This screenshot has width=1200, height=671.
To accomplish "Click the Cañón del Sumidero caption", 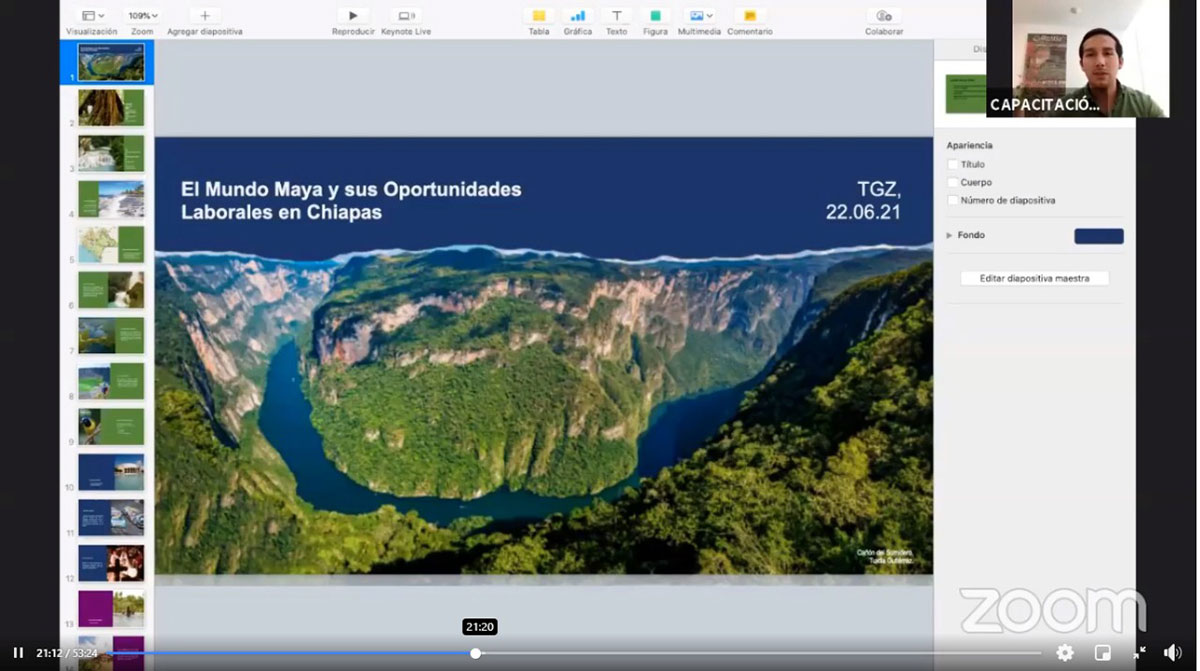I will pos(885,556).
